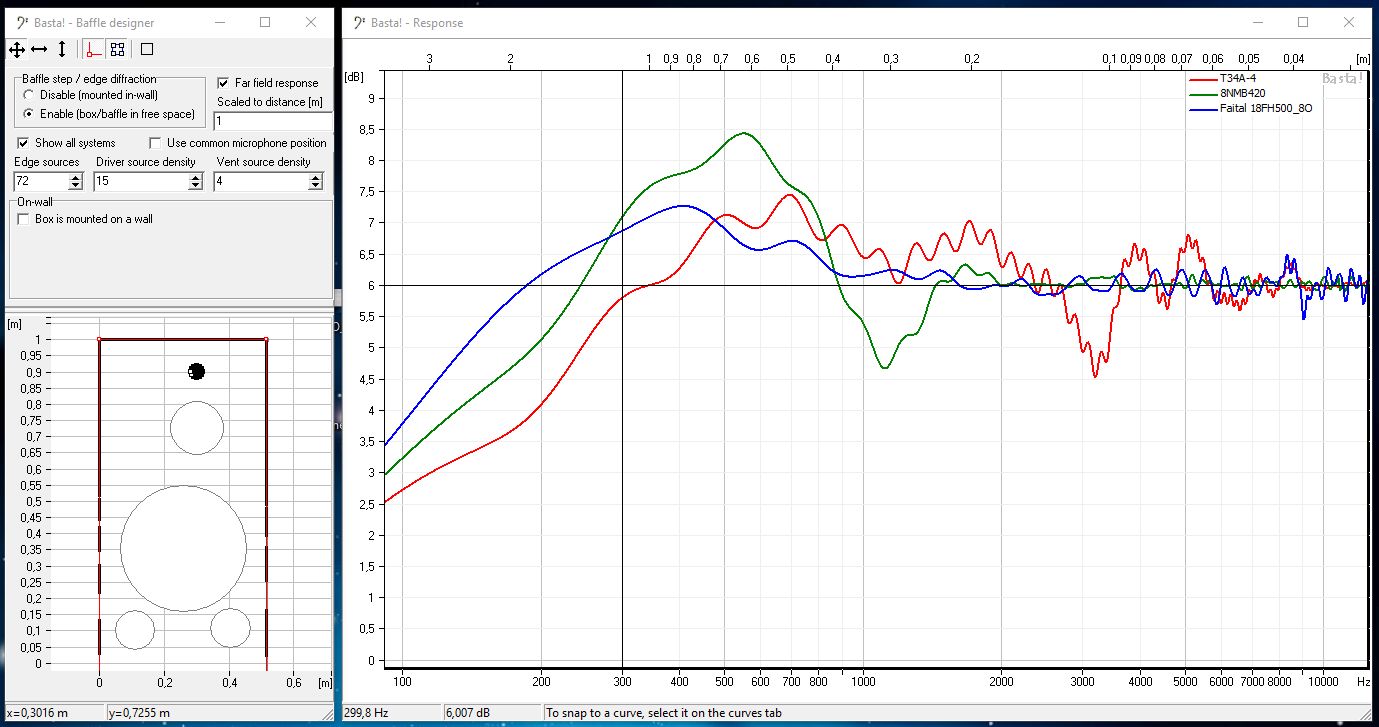The height and width of the screenshot is (727, 1379).
Task: Toggle the red baffle edge icon
Action: (x=93, y=49)
